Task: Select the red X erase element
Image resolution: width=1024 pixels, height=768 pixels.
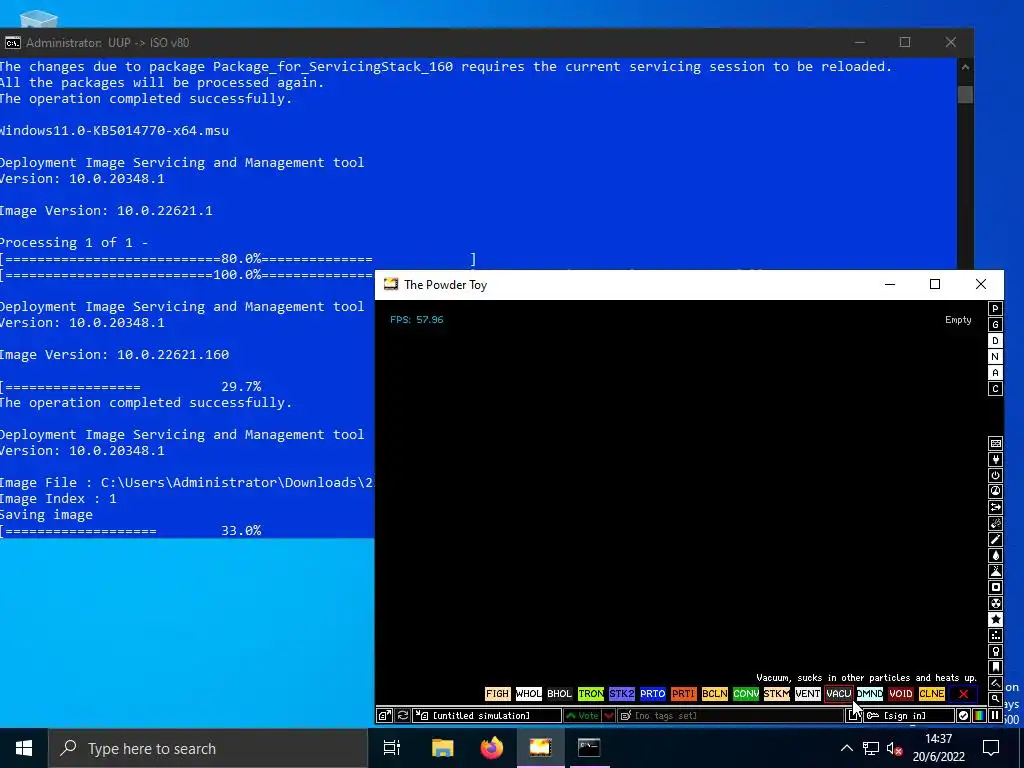Action: pos(963,694)
